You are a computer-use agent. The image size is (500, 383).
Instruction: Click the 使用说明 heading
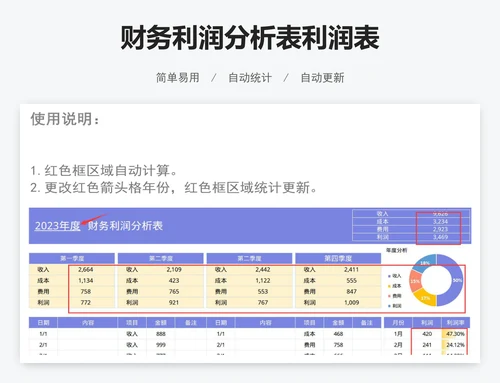coord(65,119)
